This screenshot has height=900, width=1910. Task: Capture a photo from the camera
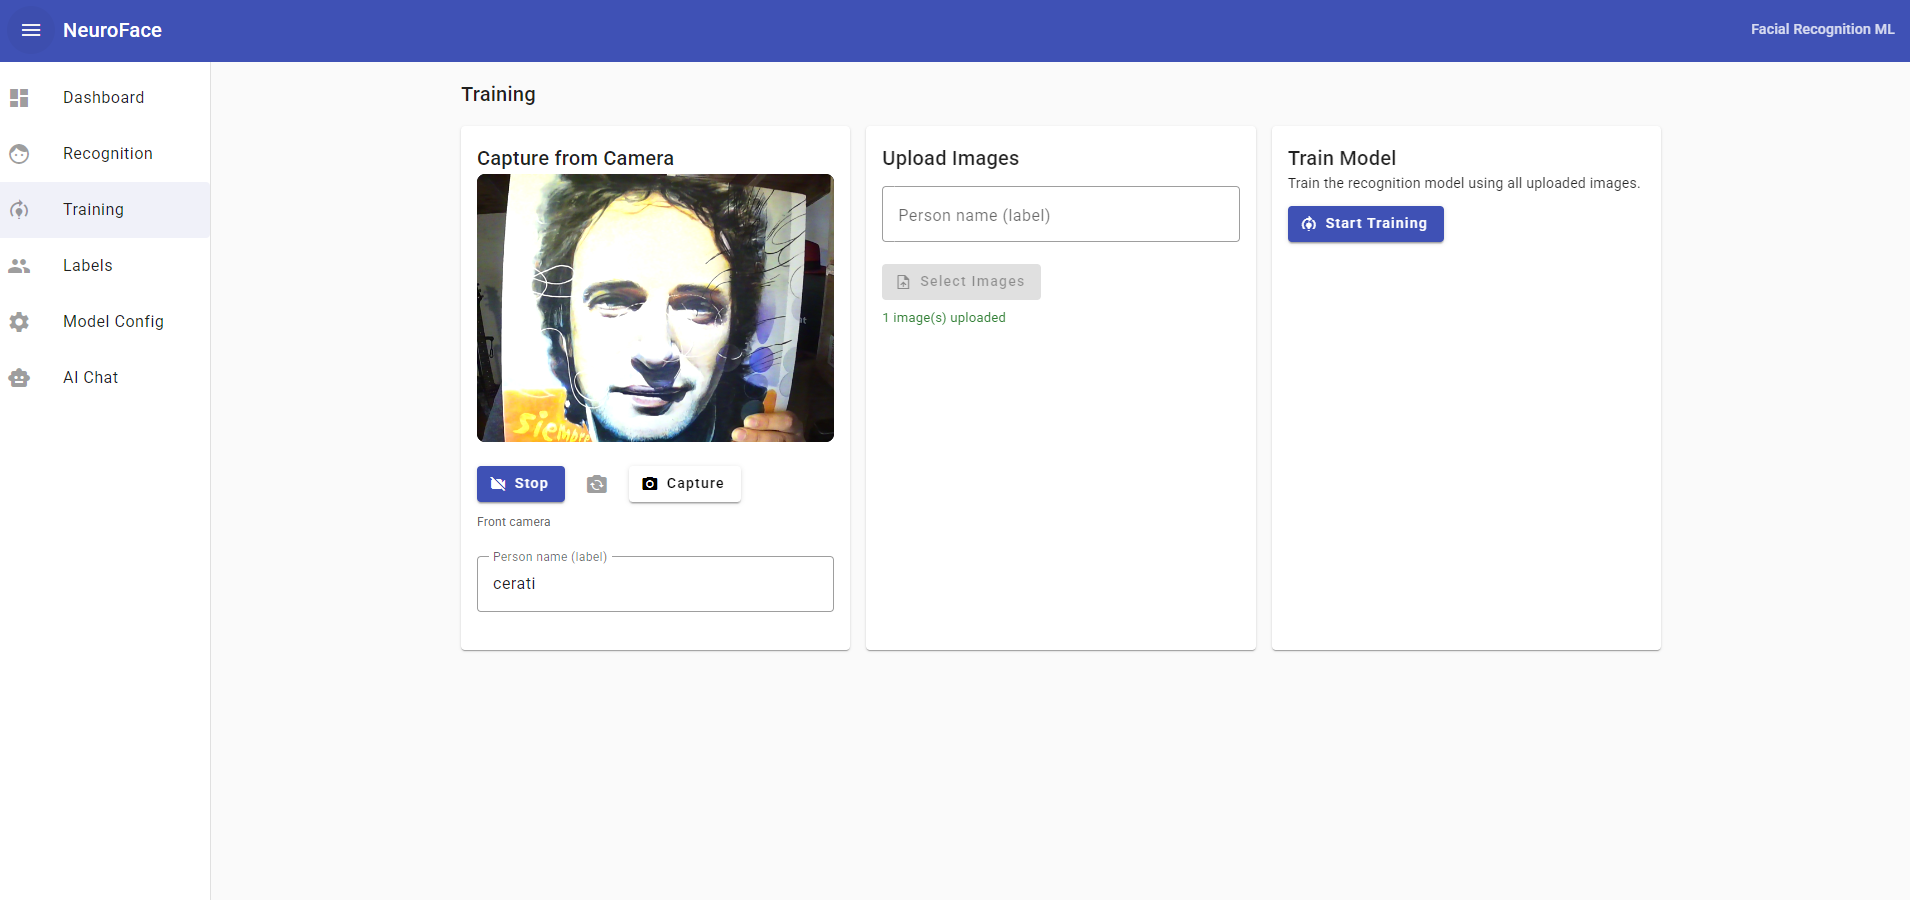pyautogui.click(x=684, y=483)
